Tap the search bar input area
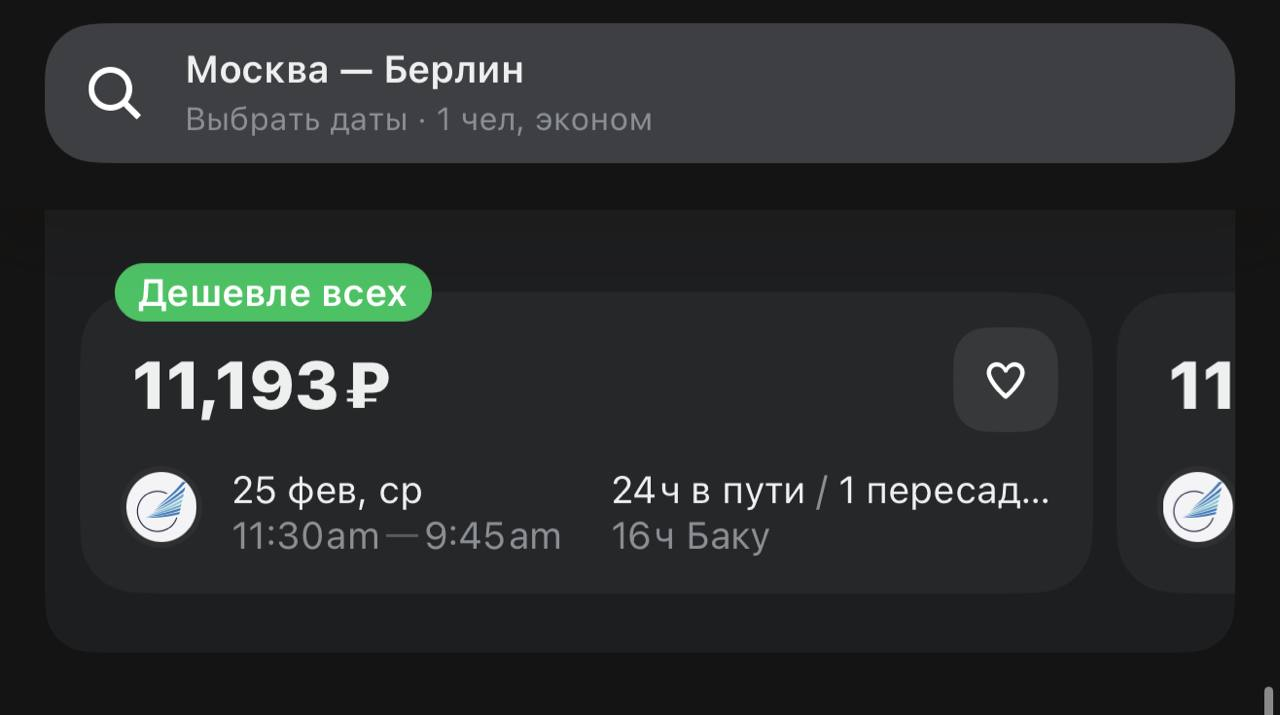This screenshot has height=715, width=1280. [640, 92]
